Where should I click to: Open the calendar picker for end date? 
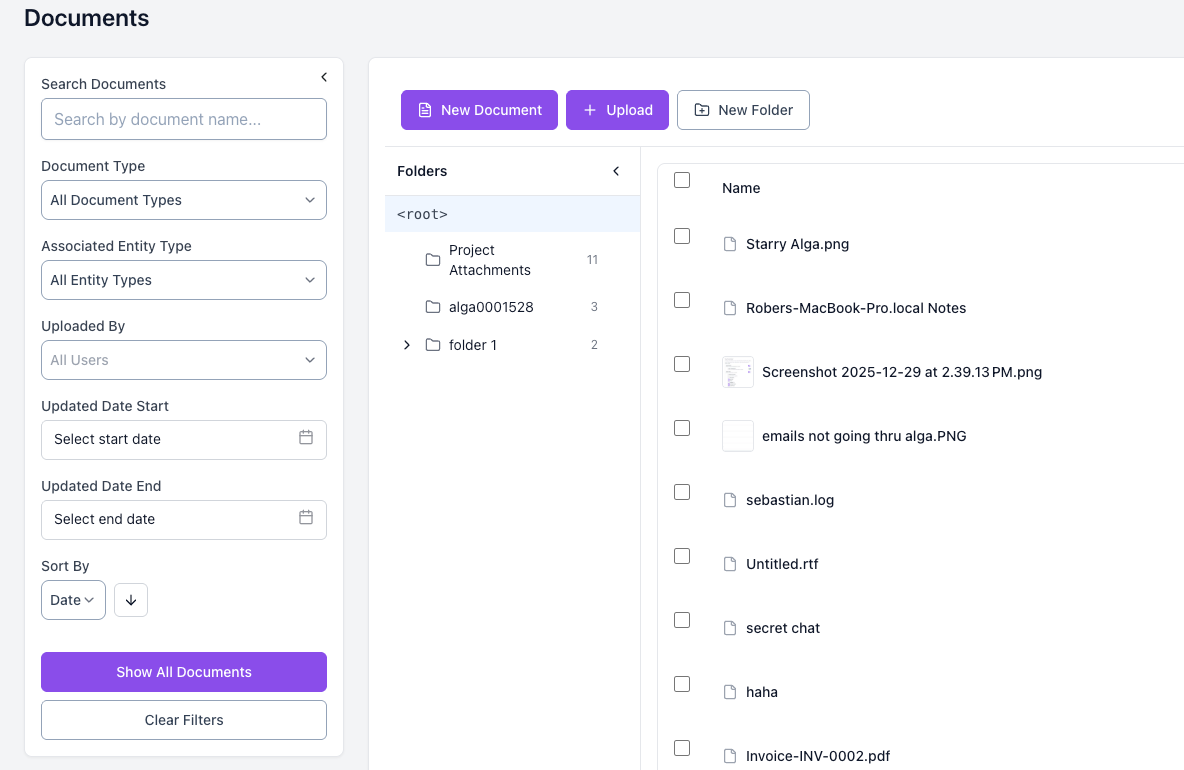pyautogui.click(x=306, y=519)
